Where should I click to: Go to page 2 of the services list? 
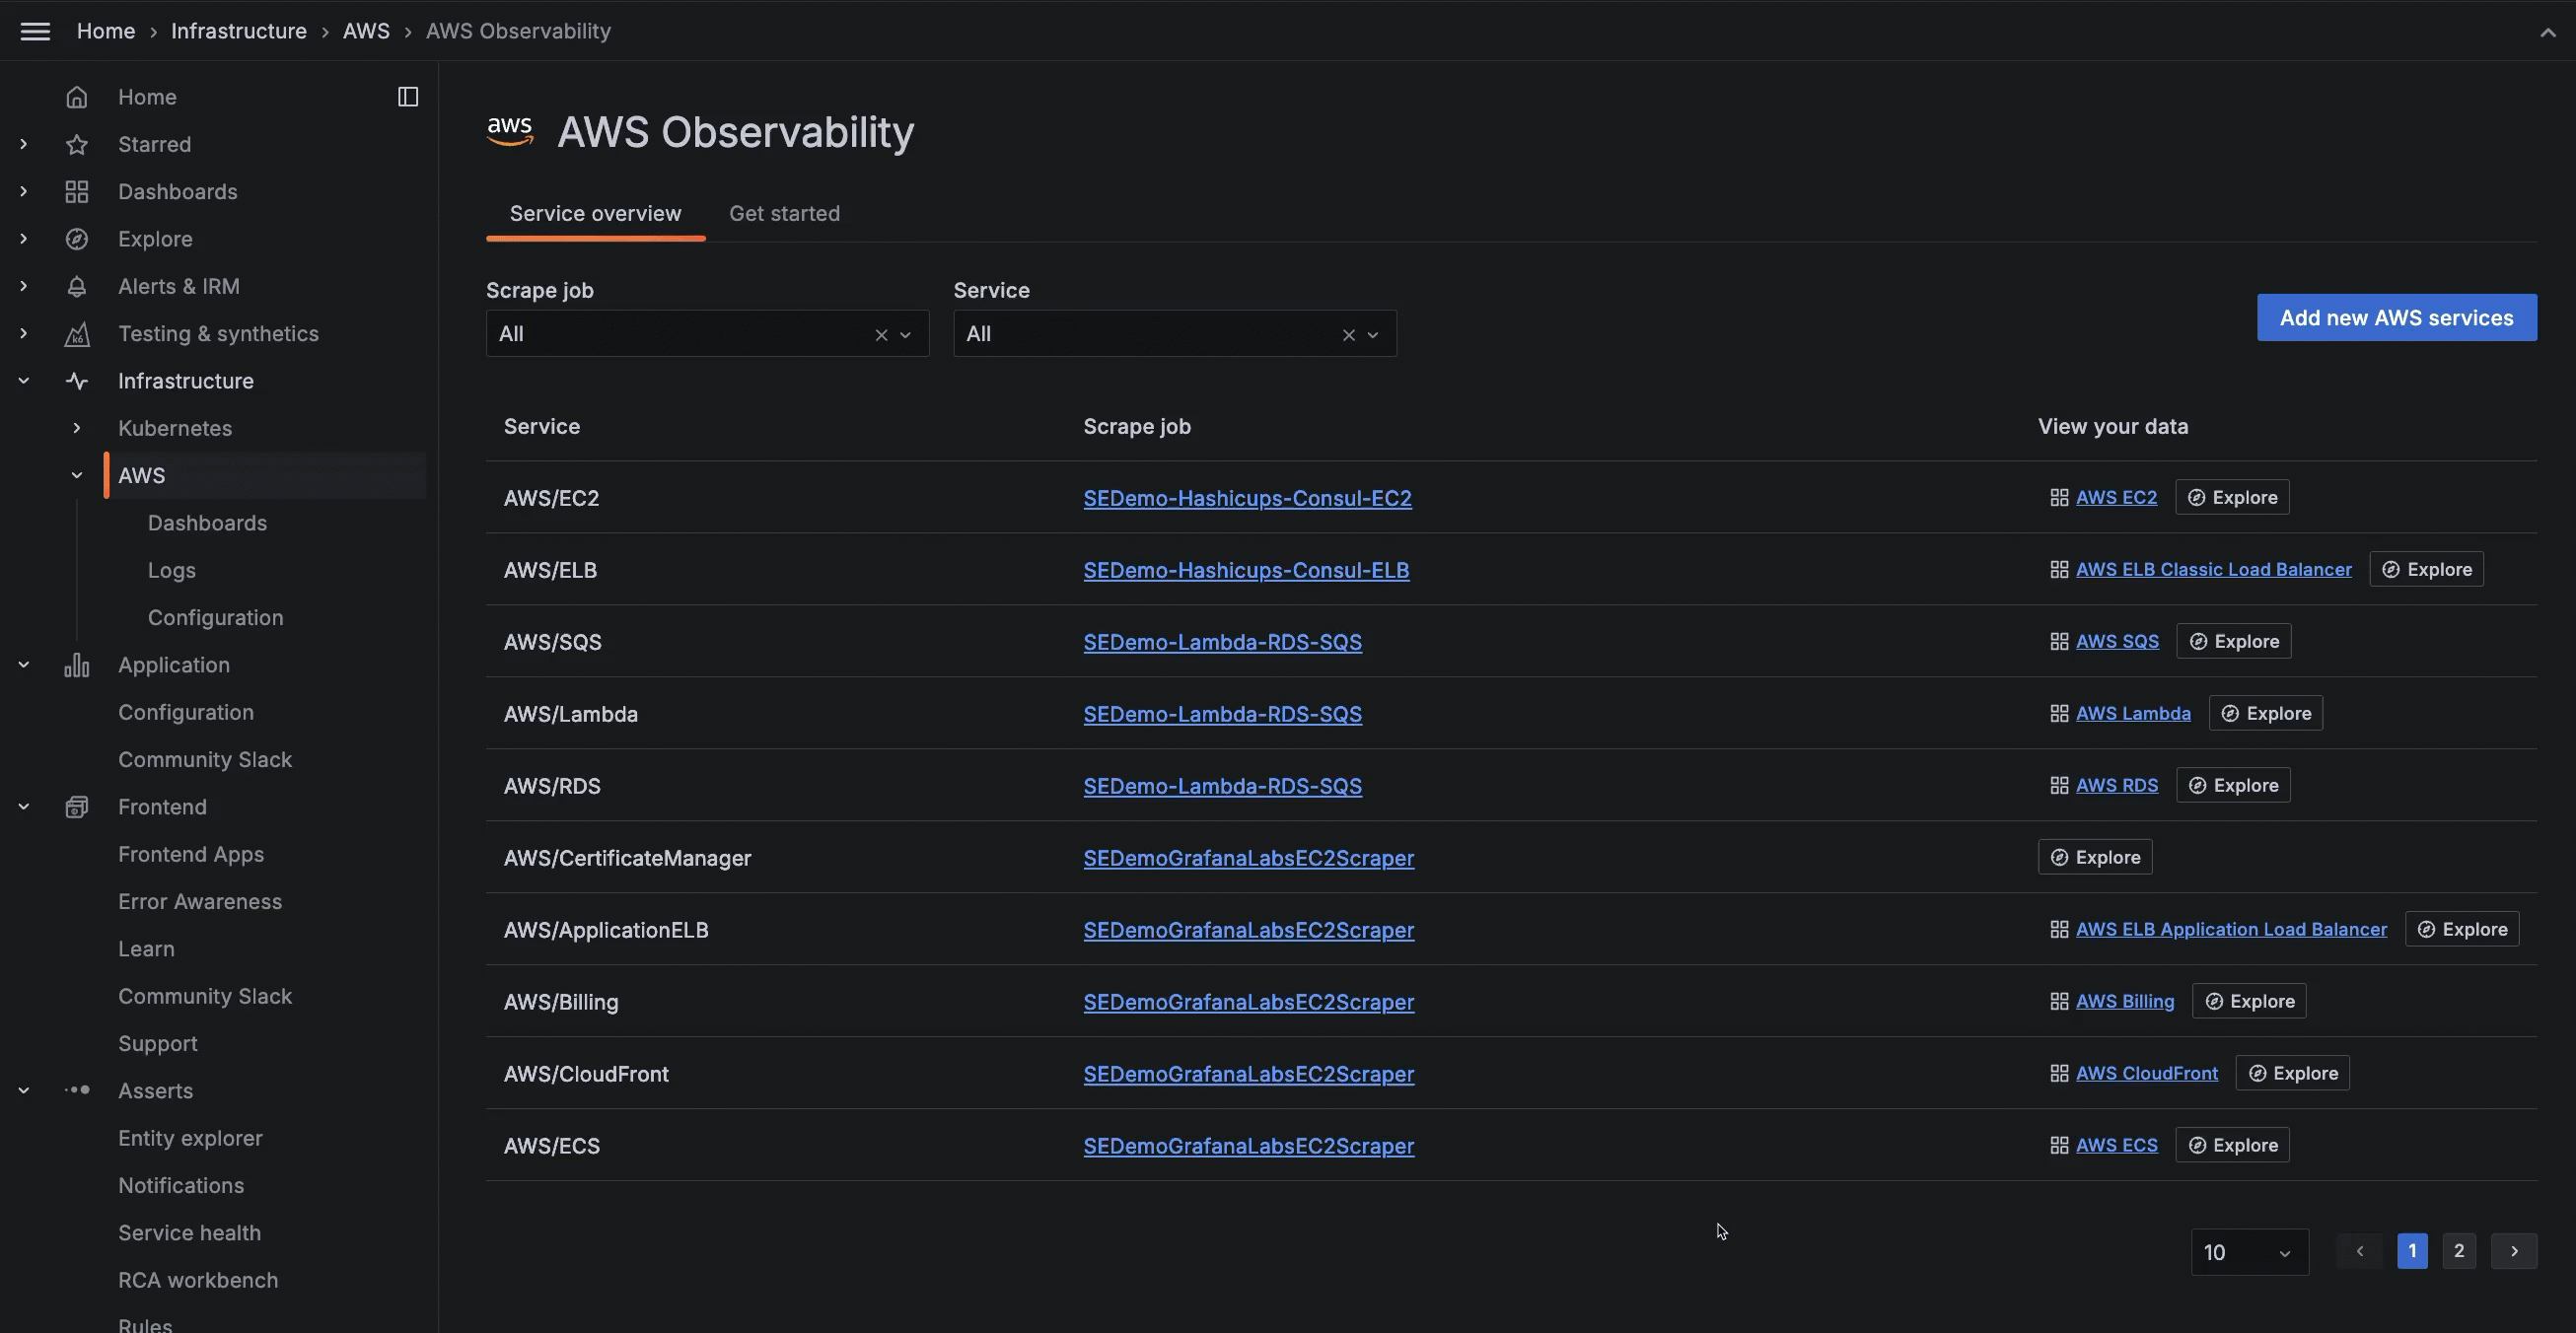click(x=2460, y=1250)
